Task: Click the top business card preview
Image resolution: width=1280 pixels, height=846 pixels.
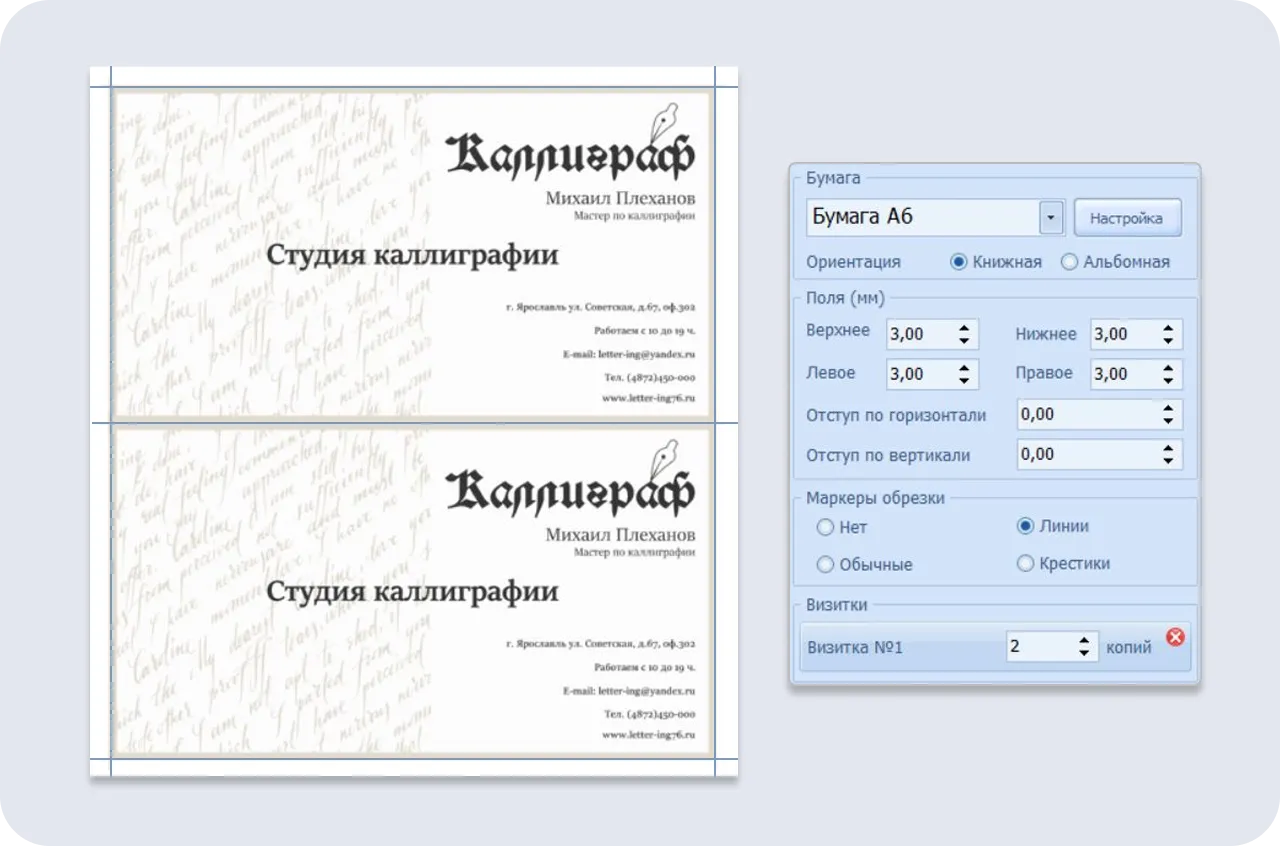Action: pos(412,255)
